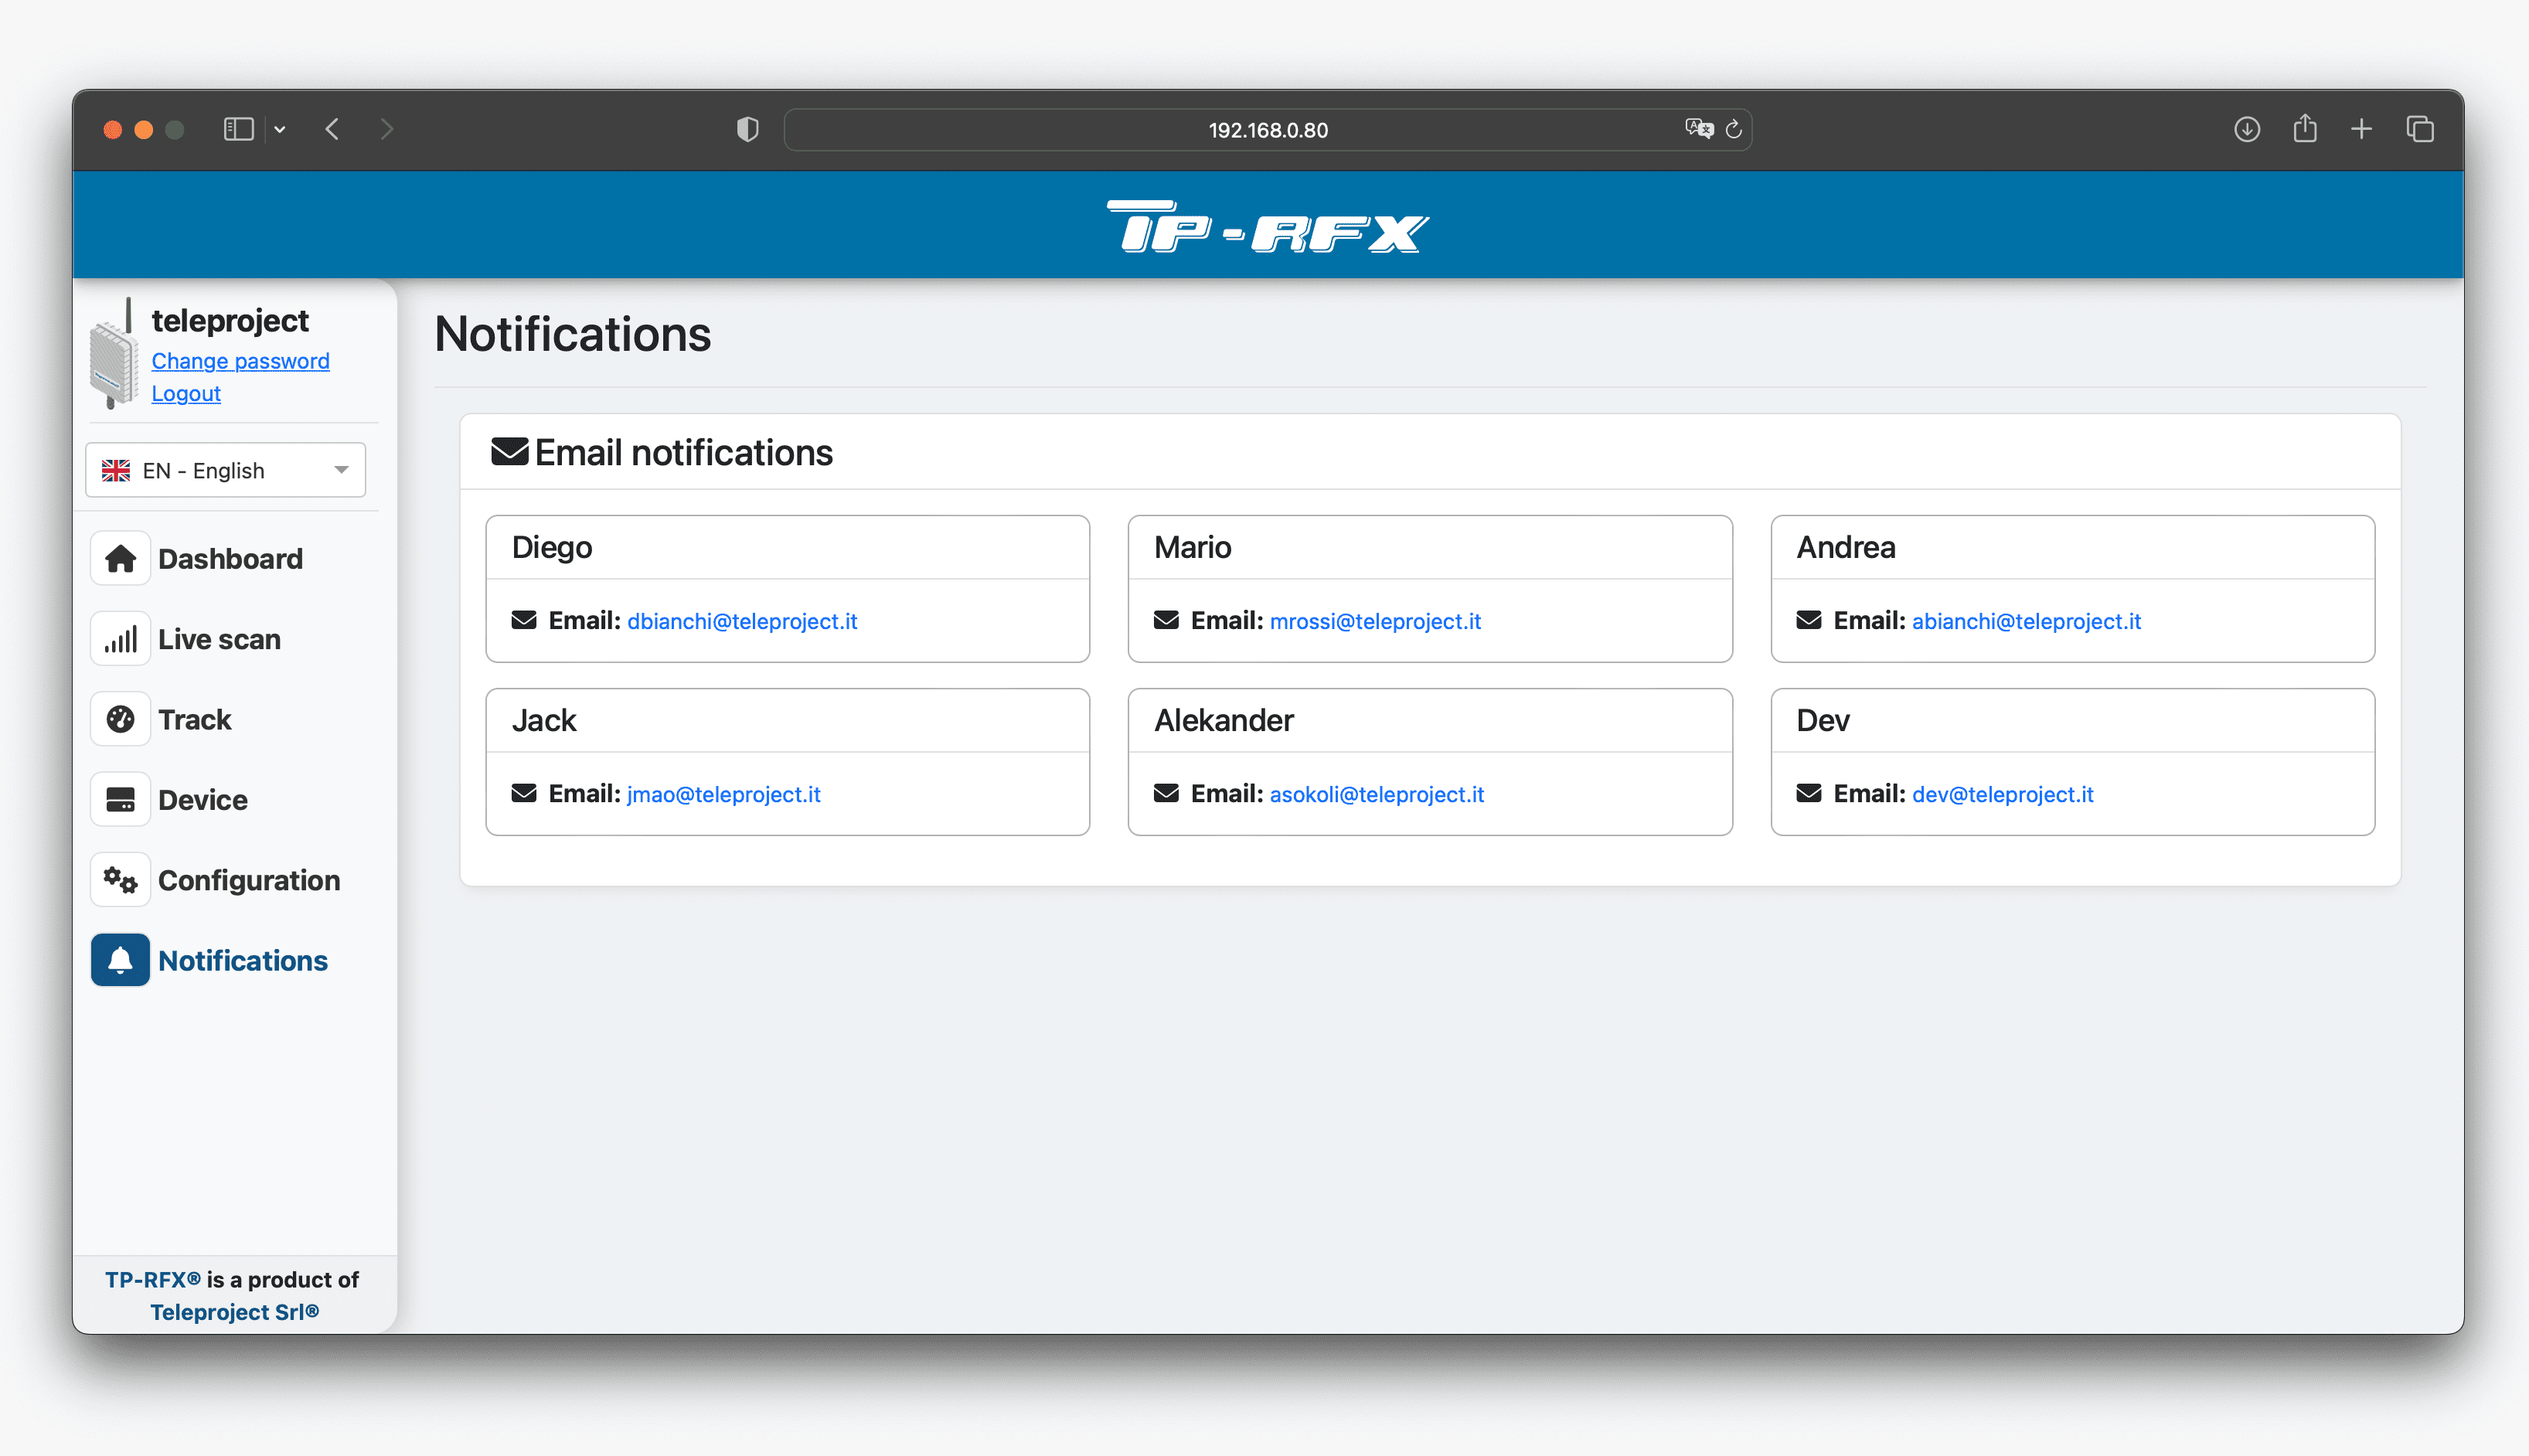Click the Device server icon
This screenshot has width=2529, height=1456.
coord(120,799)
